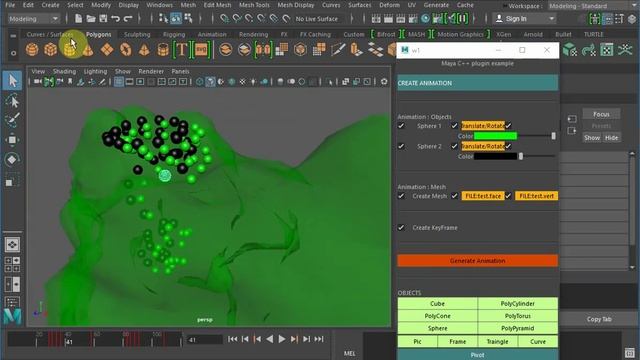Click the Curve button in OBJECTS
This screenshot has height=360, width=640.
click(x=538, y=342)
